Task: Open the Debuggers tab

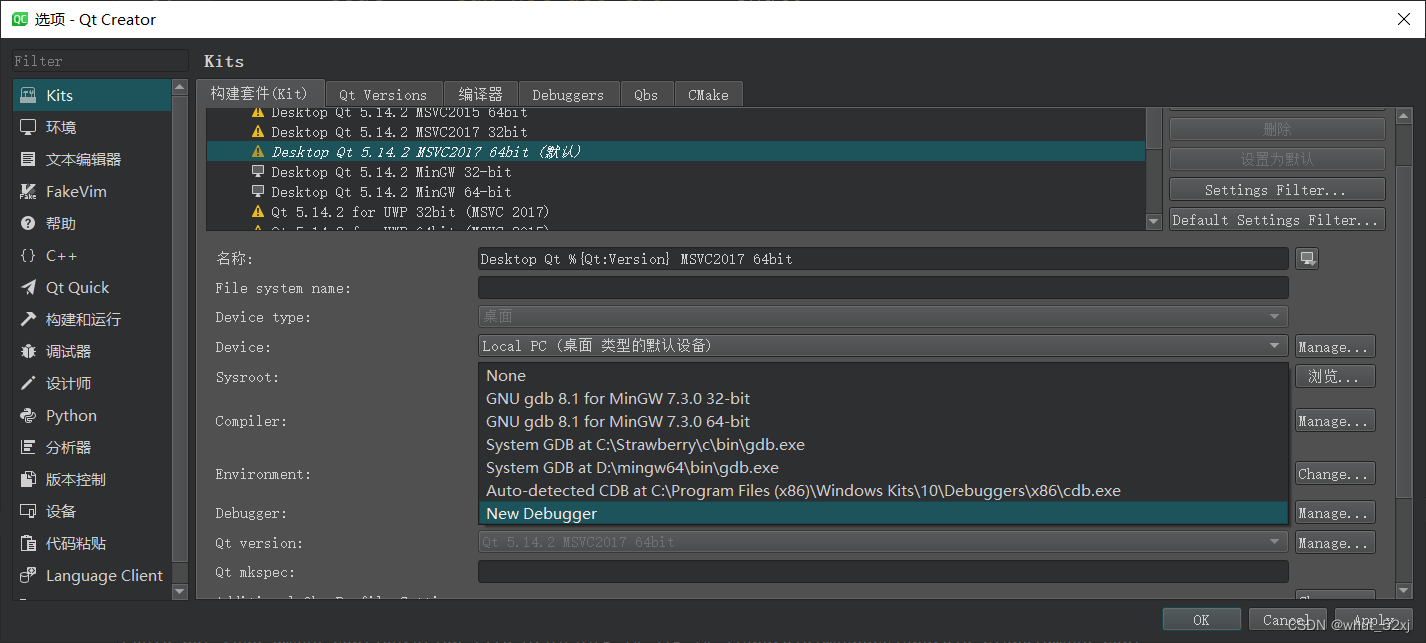Action: 568,94
